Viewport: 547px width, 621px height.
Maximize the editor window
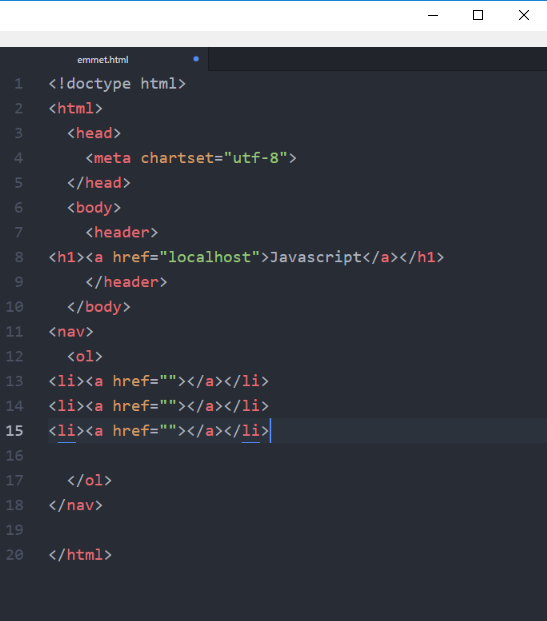(478, 15)
